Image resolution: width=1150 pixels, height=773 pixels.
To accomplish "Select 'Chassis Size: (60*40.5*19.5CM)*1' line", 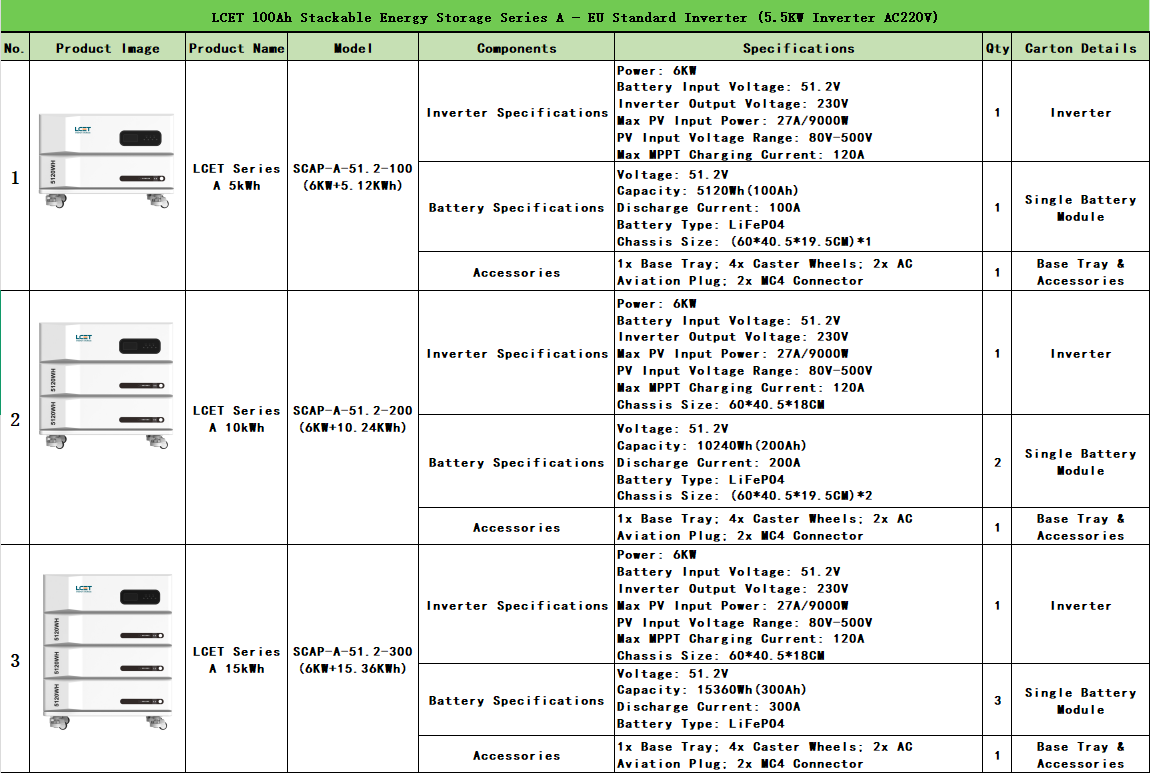I will click(x=744, y=241).
